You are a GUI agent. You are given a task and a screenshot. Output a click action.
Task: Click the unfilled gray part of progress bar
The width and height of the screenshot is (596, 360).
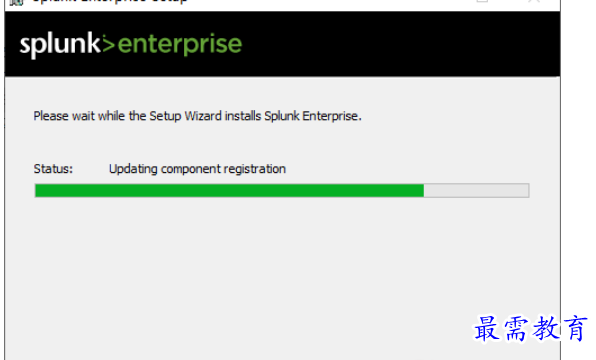click(476, 190)
